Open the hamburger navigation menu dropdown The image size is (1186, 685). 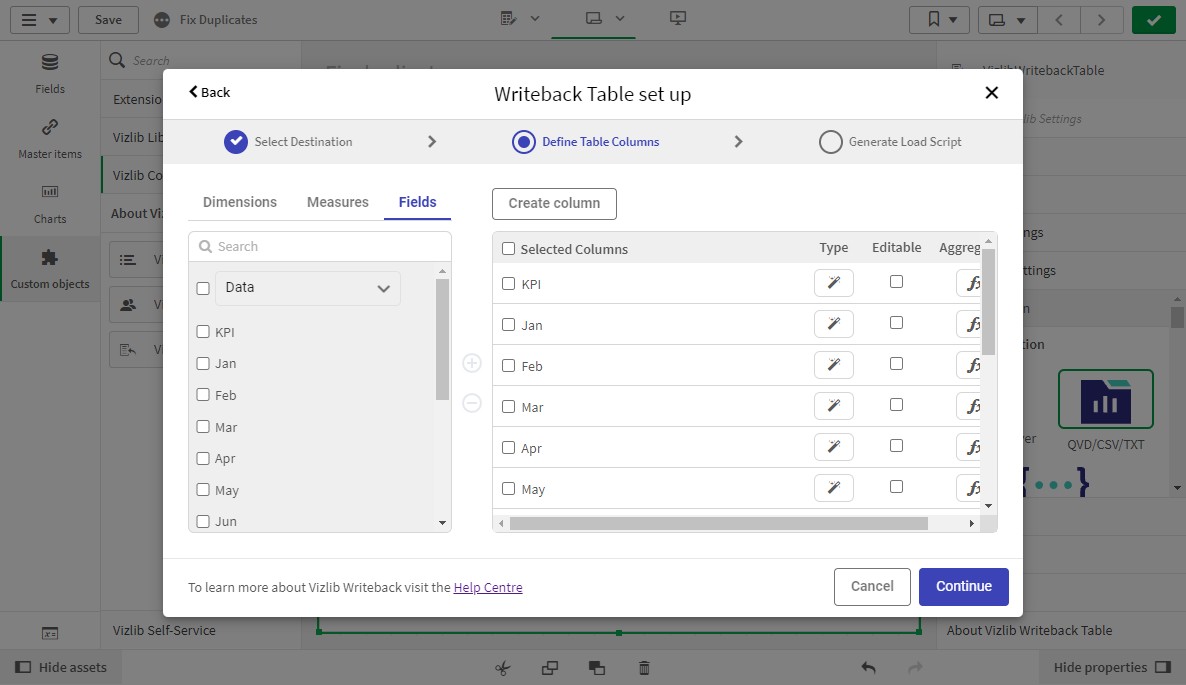[39, 20]
